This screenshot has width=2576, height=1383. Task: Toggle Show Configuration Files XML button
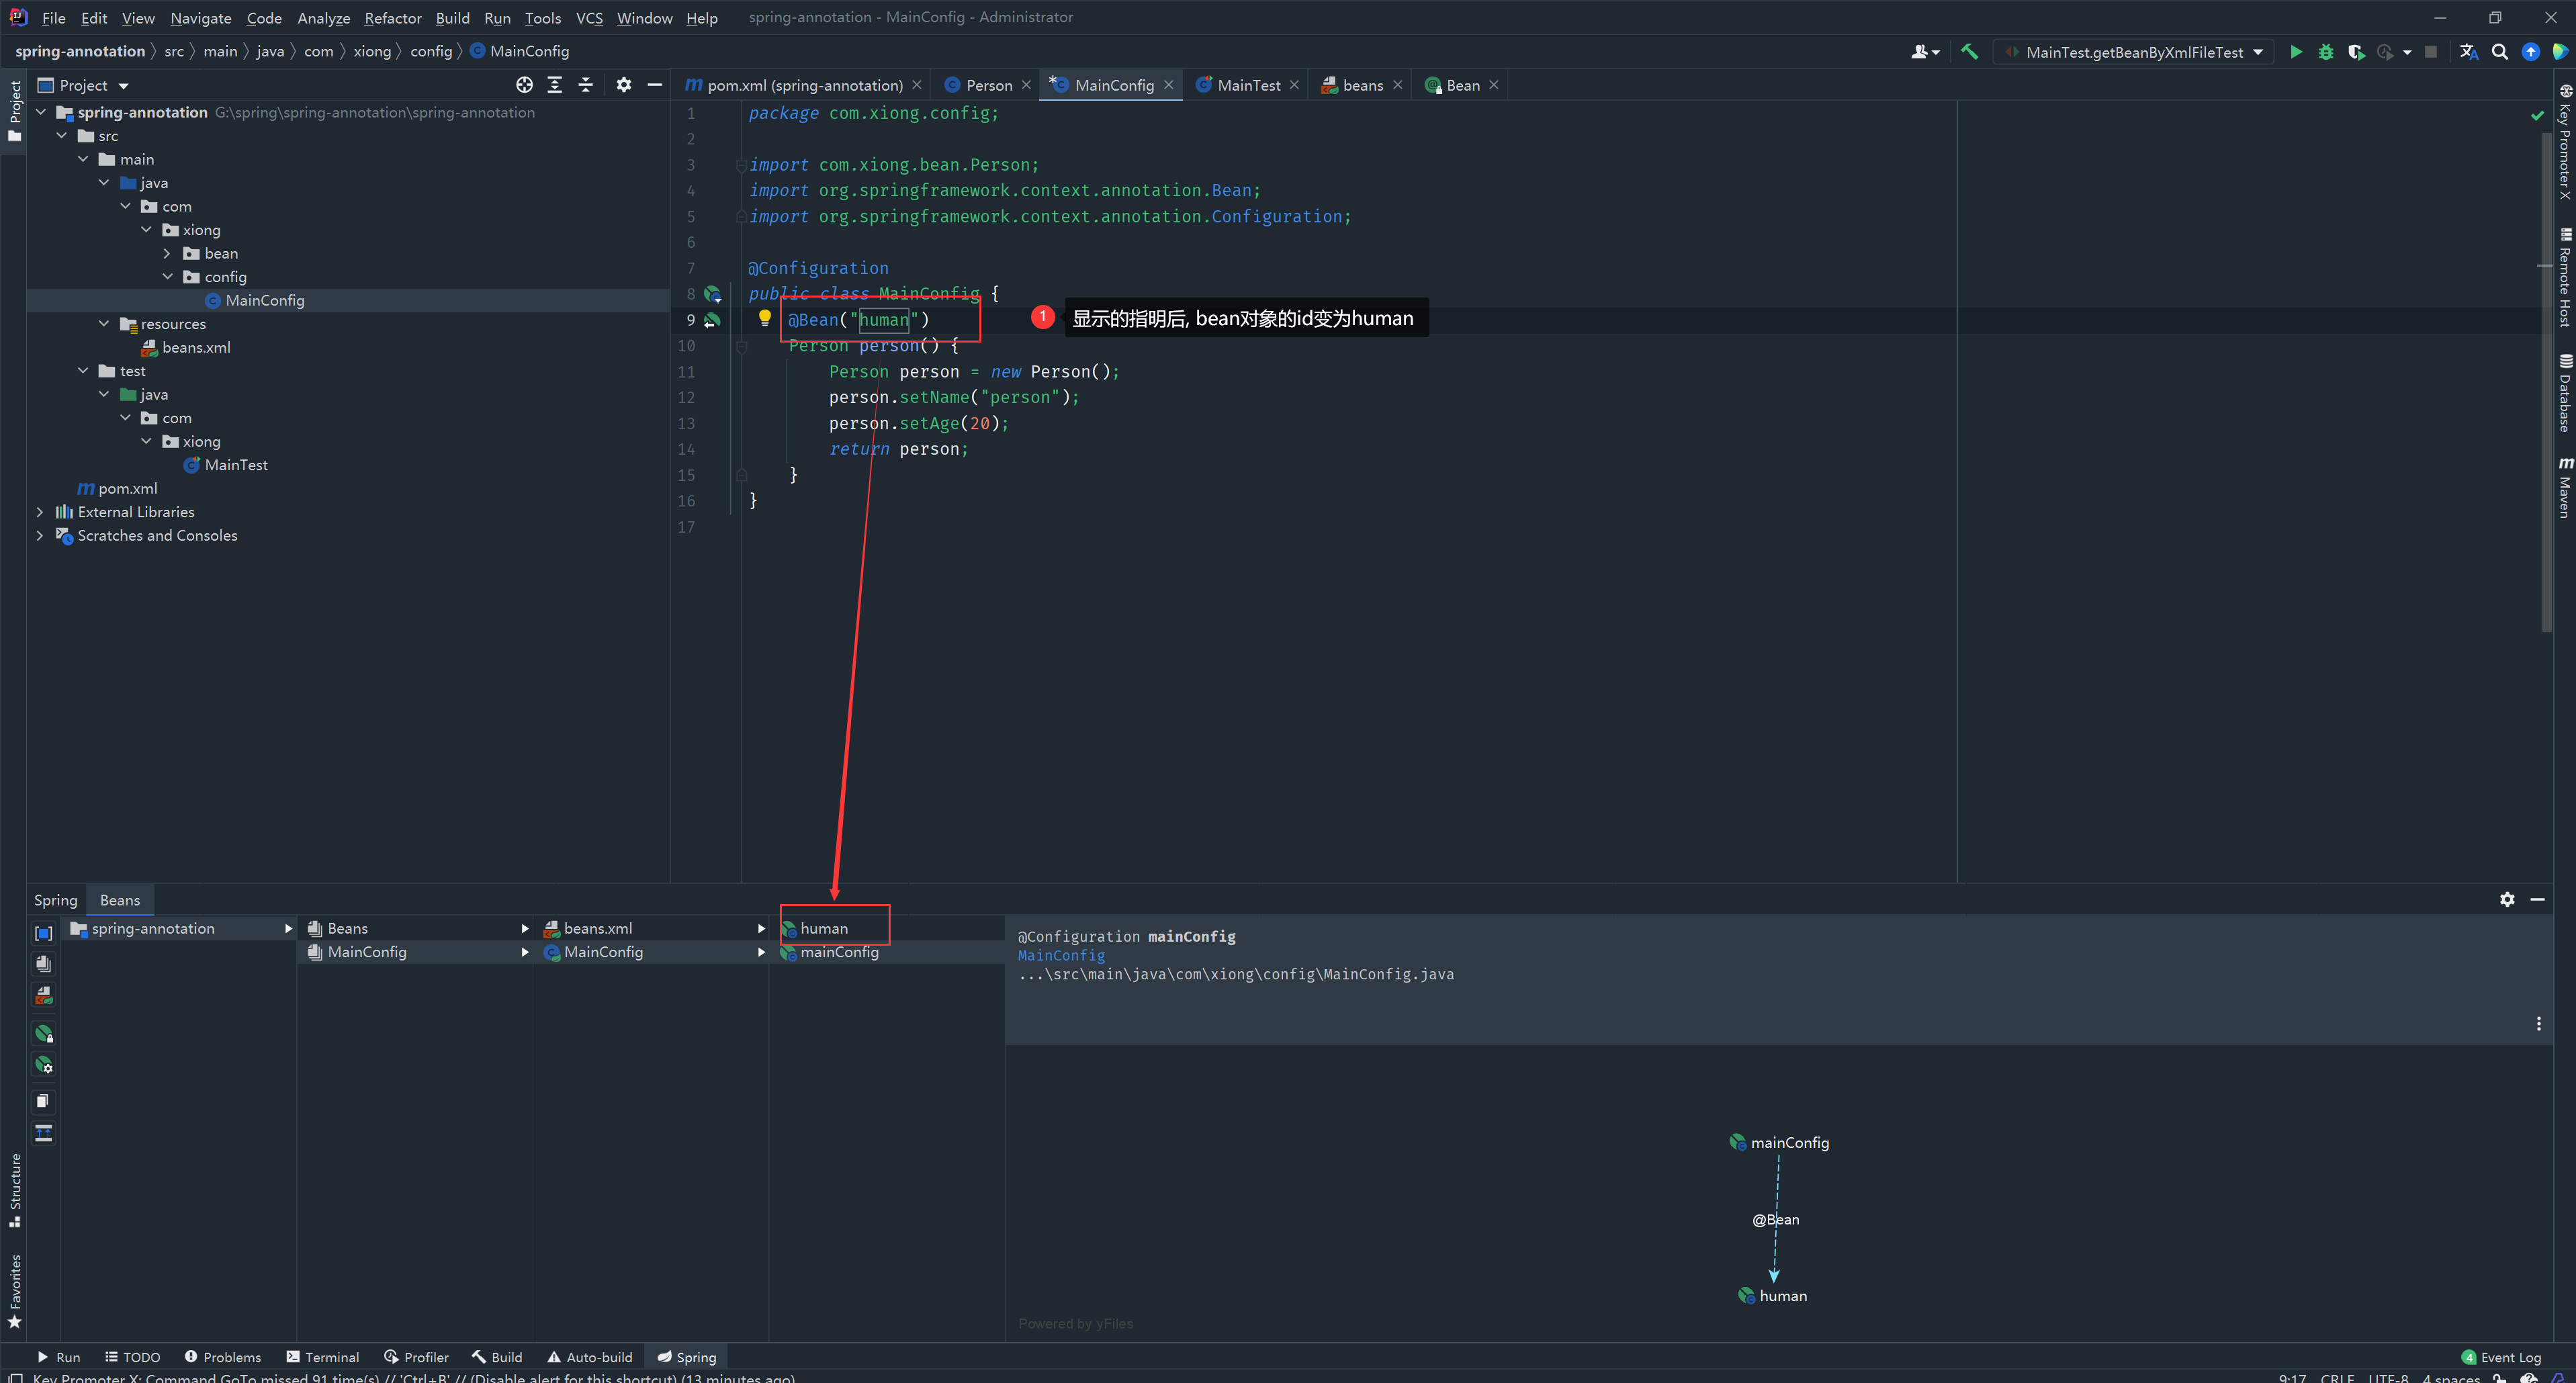coord(43,996)
